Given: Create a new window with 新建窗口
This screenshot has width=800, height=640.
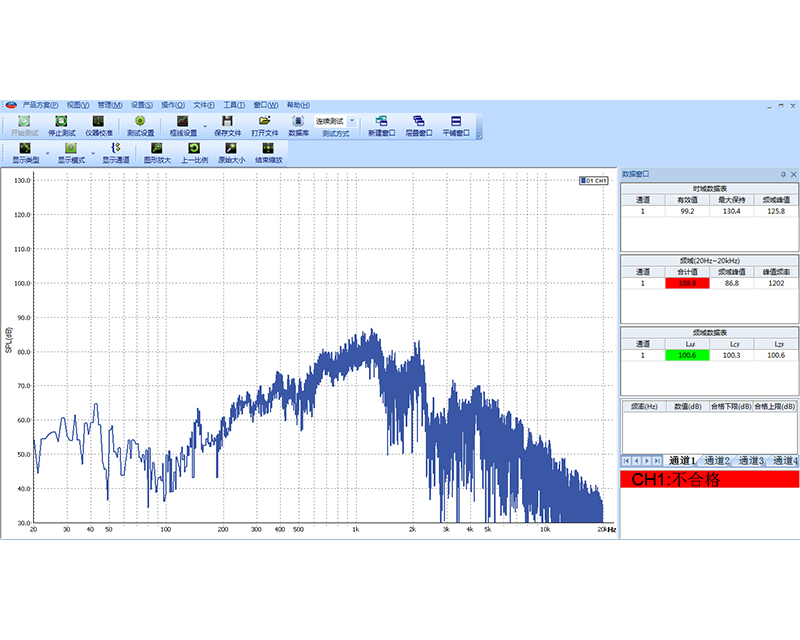Looking at the screenshot, I should (382, 126).
